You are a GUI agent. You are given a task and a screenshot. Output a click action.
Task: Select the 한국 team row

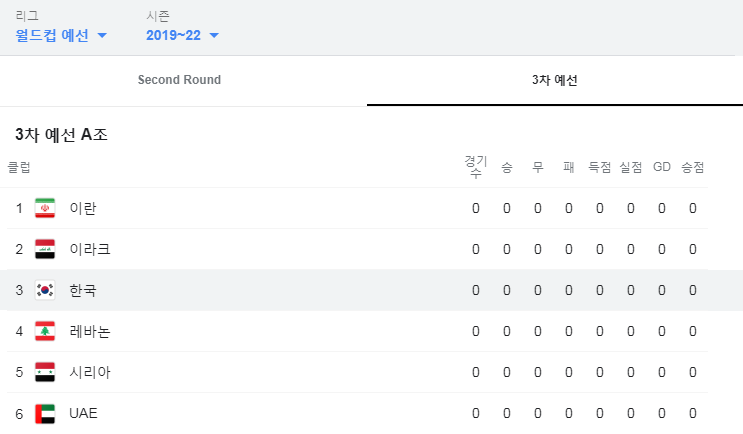372,290
